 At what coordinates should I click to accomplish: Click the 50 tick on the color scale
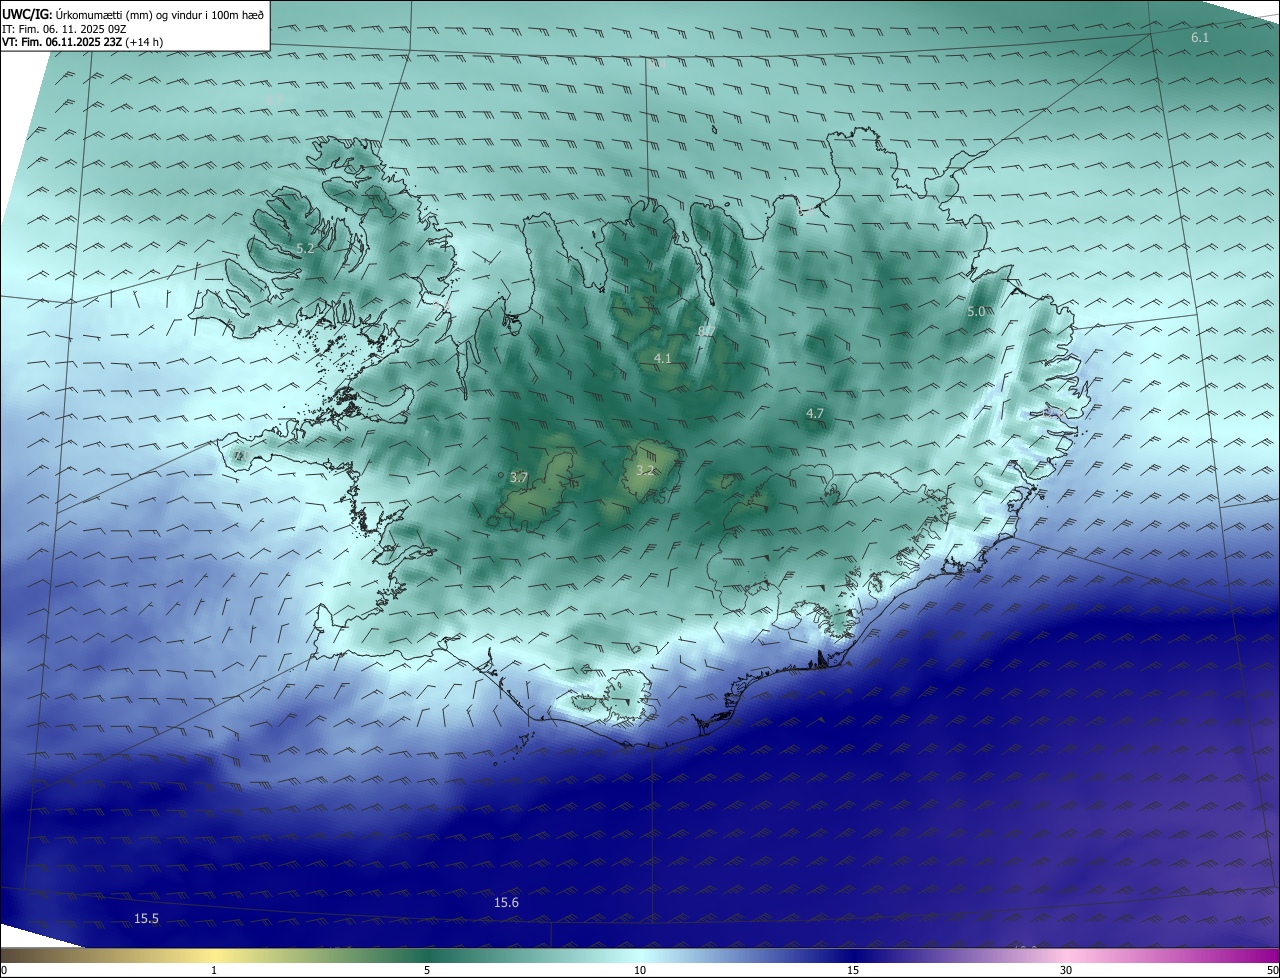click(1272, 970)
